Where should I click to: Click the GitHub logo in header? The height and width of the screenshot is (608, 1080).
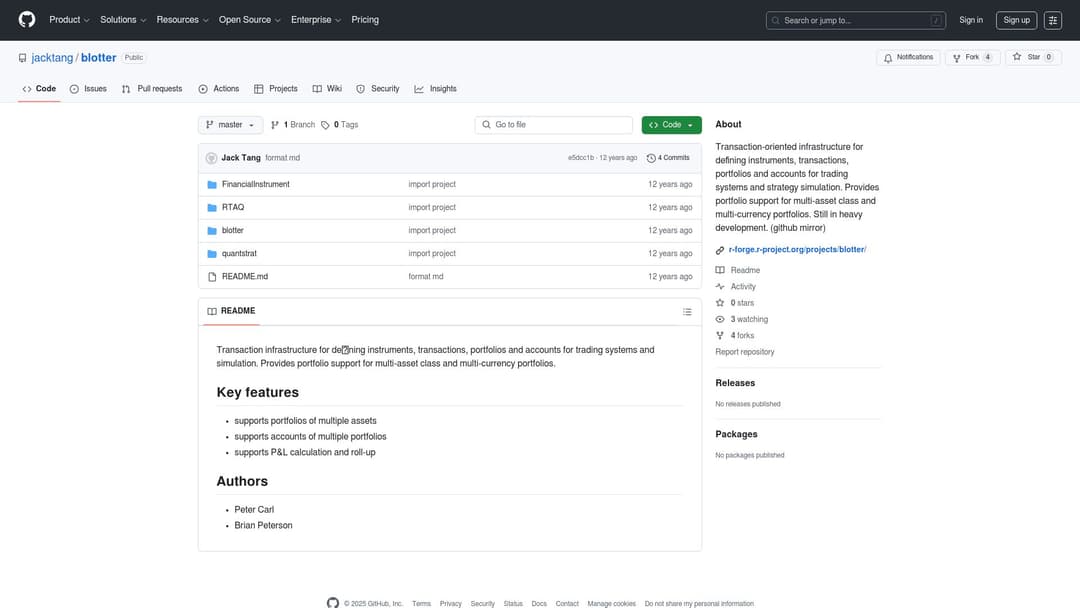[x=27, y=19]
